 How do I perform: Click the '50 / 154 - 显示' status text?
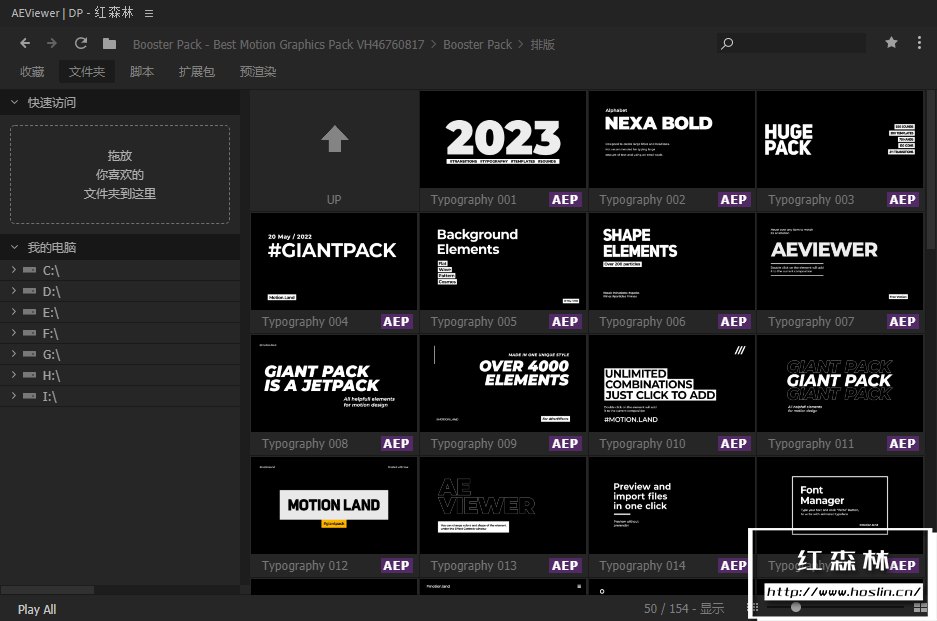point(684,608)
